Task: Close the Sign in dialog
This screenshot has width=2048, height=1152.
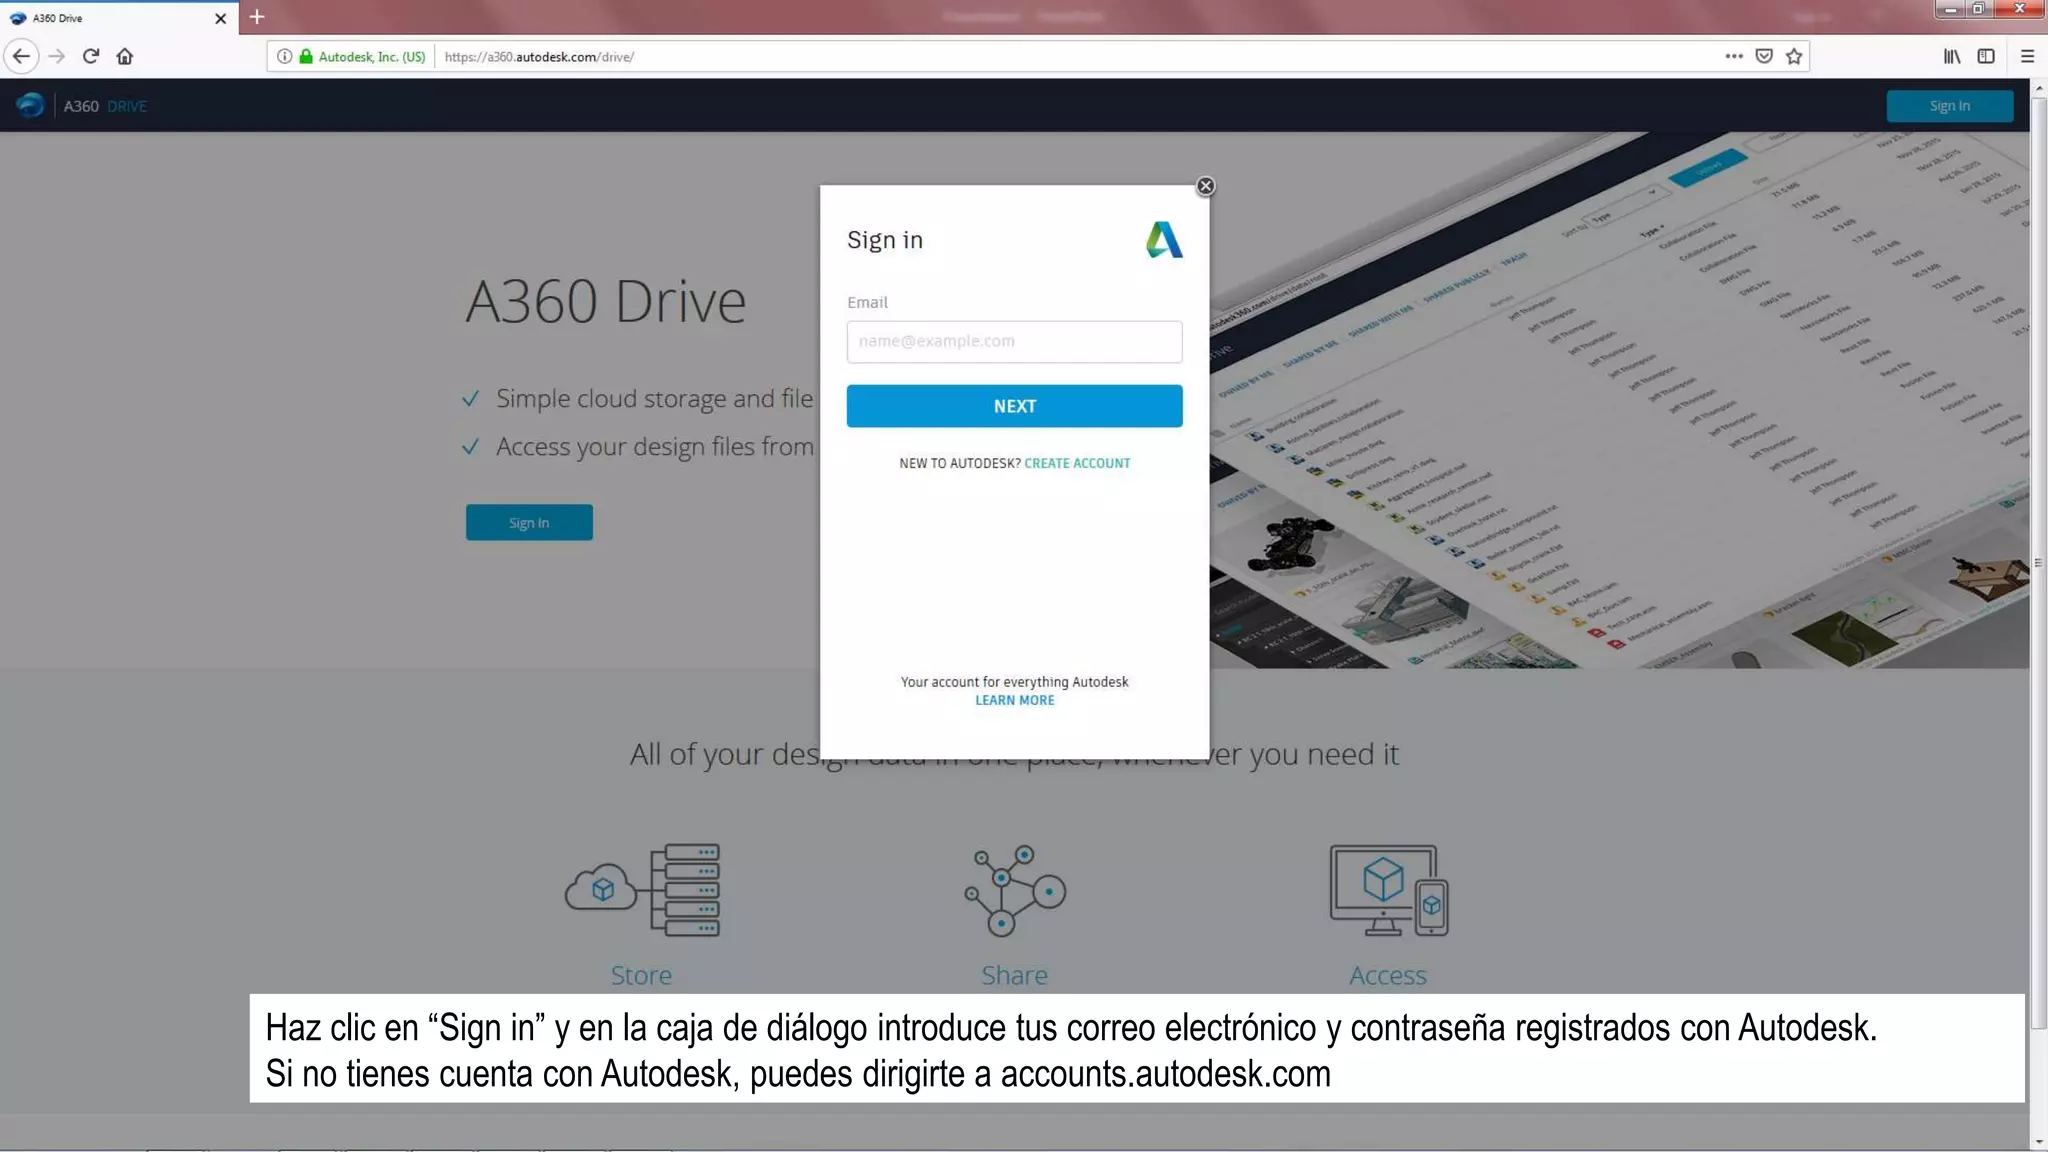Action: (x=1205, y=186)
